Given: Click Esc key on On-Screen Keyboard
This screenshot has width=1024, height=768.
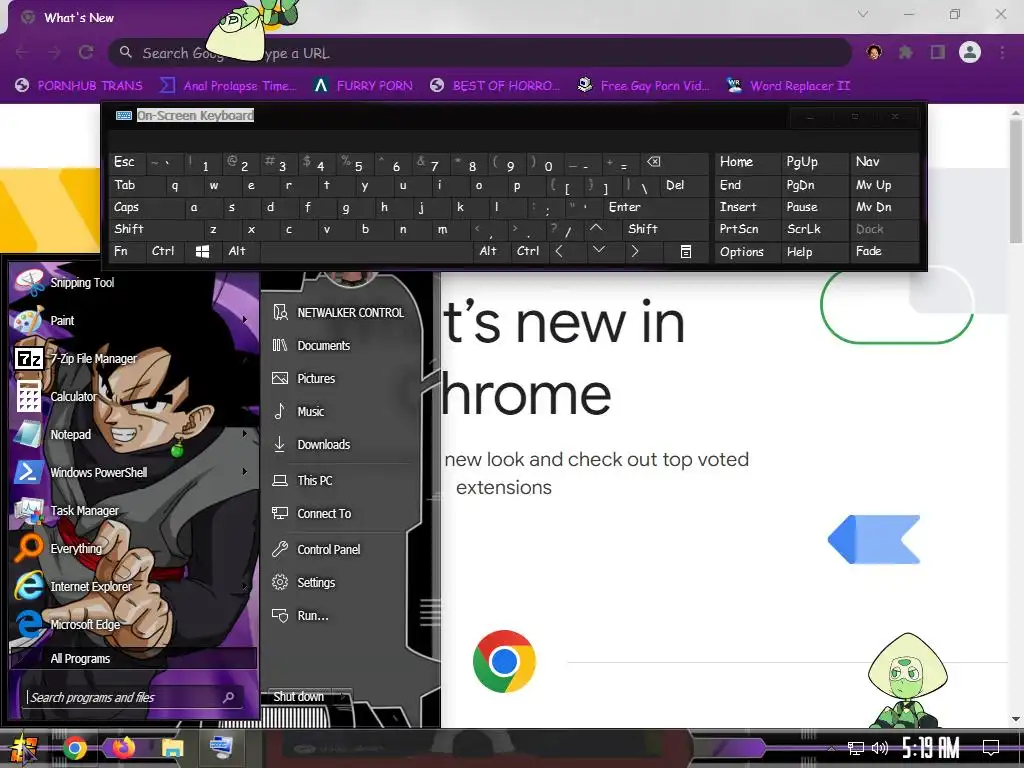Looking at the screenshot, I should (x=126, y=162).
